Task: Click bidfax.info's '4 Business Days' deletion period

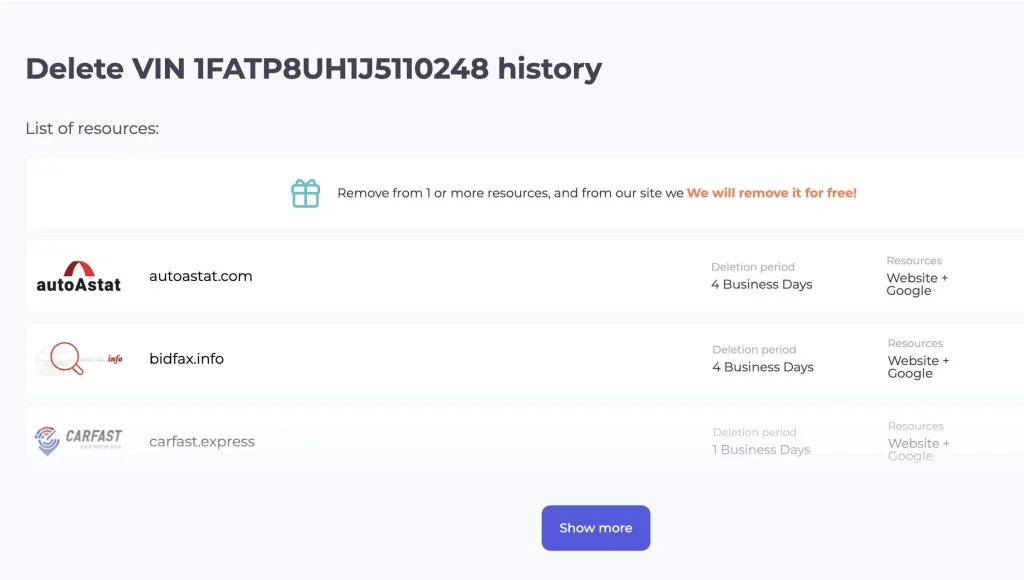Action: [x=762, y=367]
